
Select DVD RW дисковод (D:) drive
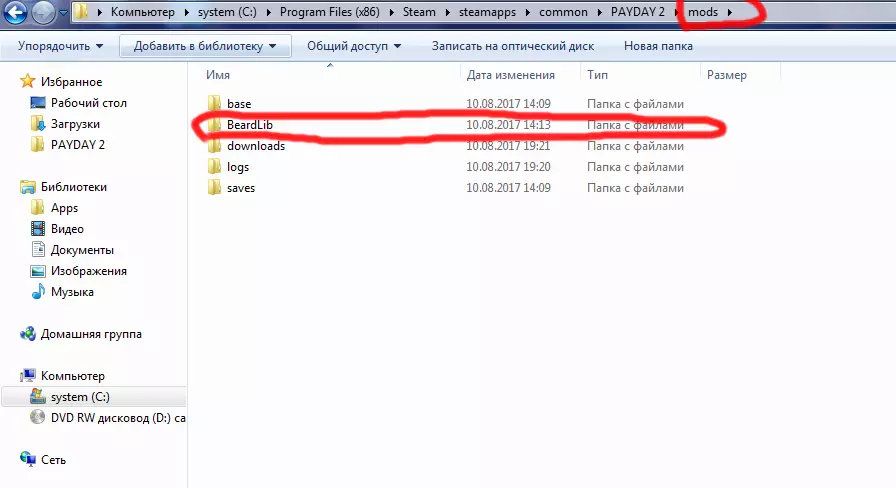pos(118,418)
